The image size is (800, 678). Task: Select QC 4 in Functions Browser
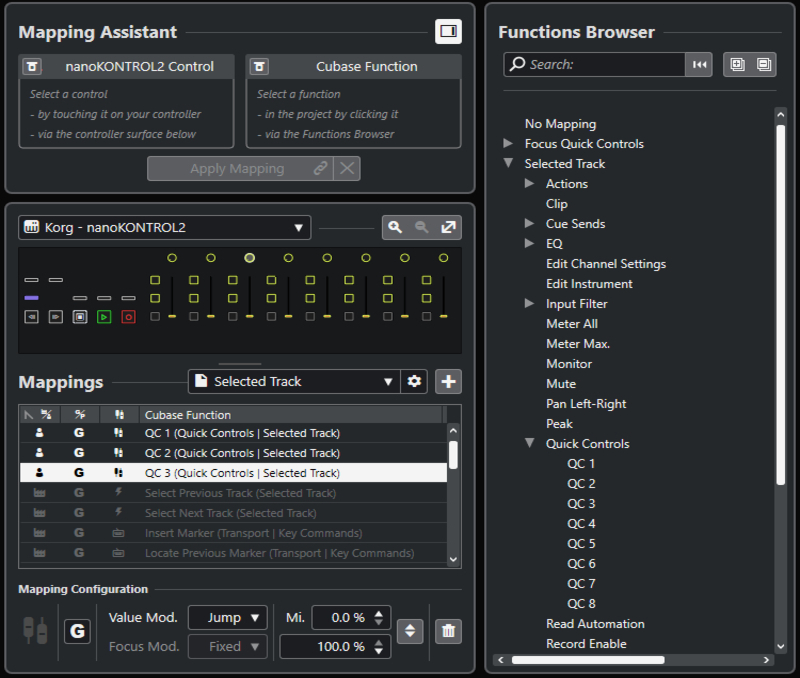(581, 523)
